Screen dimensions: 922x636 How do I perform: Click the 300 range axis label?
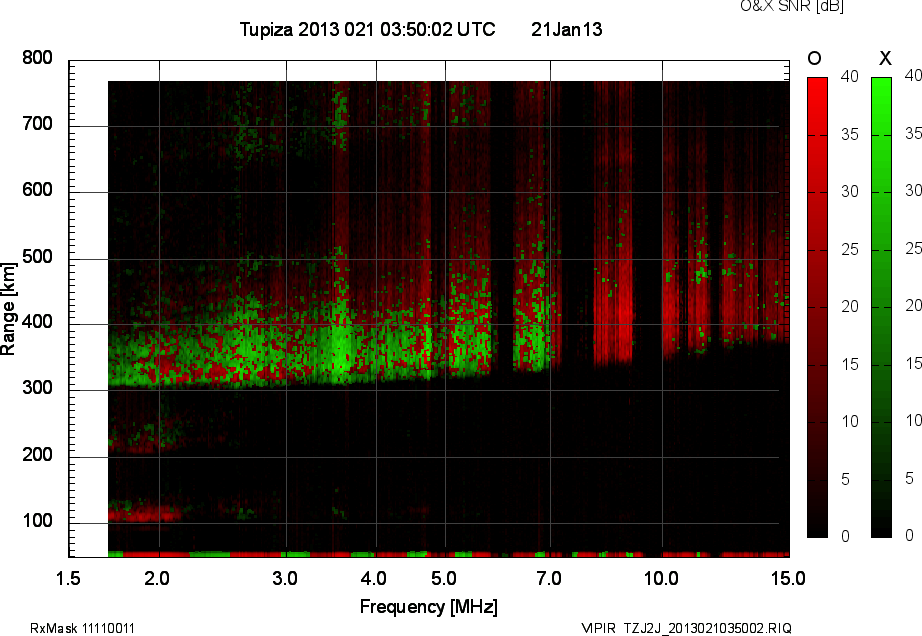point(38,388)
